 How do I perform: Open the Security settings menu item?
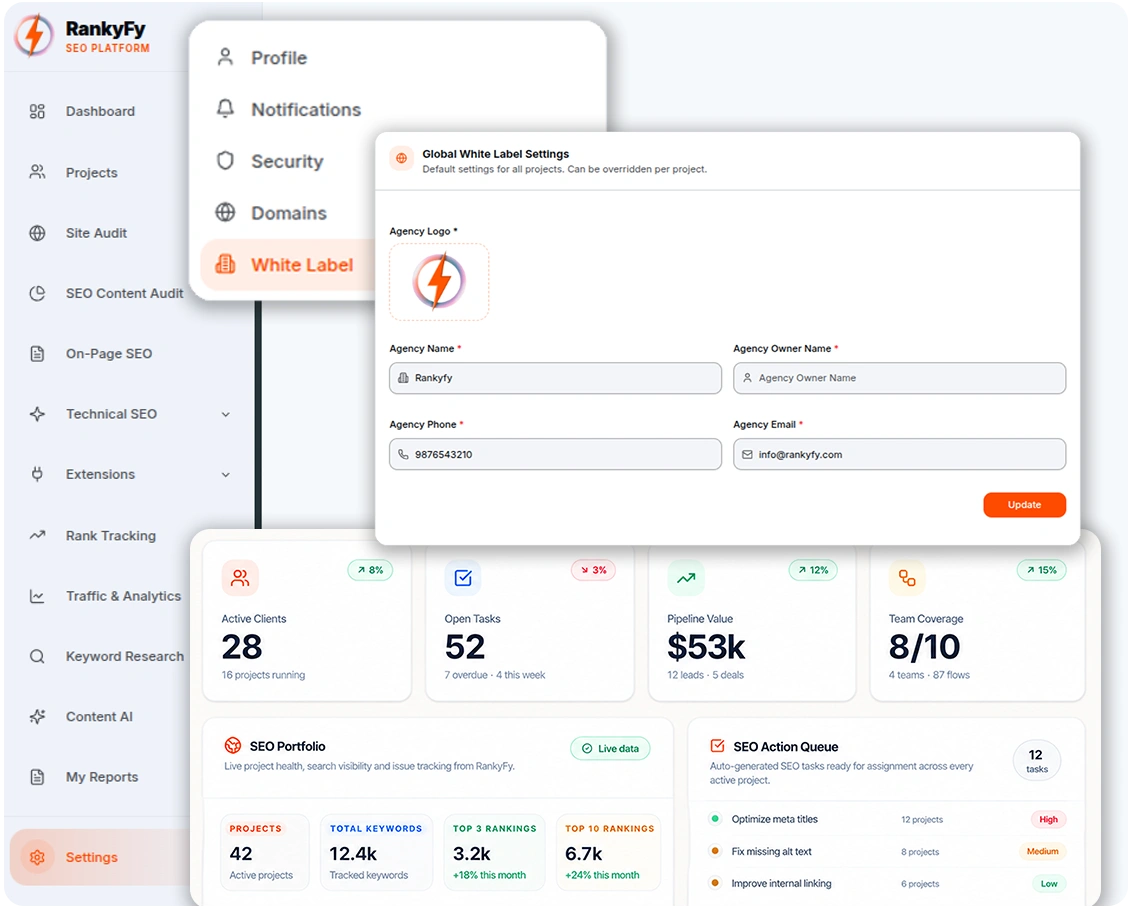[287, 161]
